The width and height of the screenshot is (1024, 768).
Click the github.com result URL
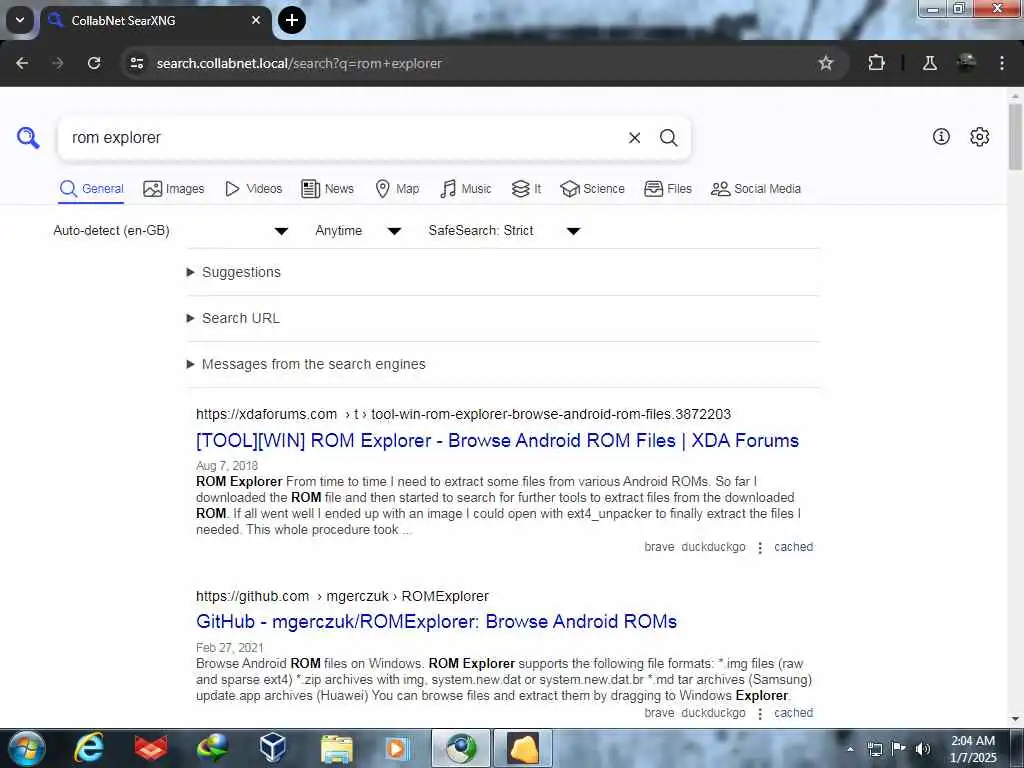[x=342, y=596]
